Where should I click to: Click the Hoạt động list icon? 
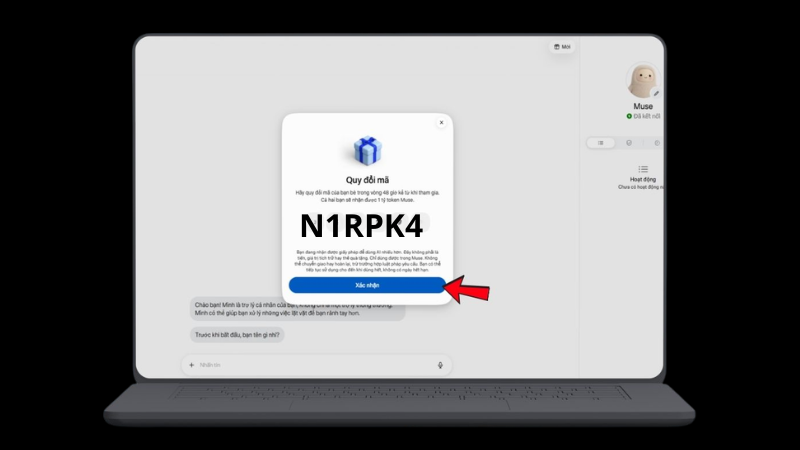point(643,169)
